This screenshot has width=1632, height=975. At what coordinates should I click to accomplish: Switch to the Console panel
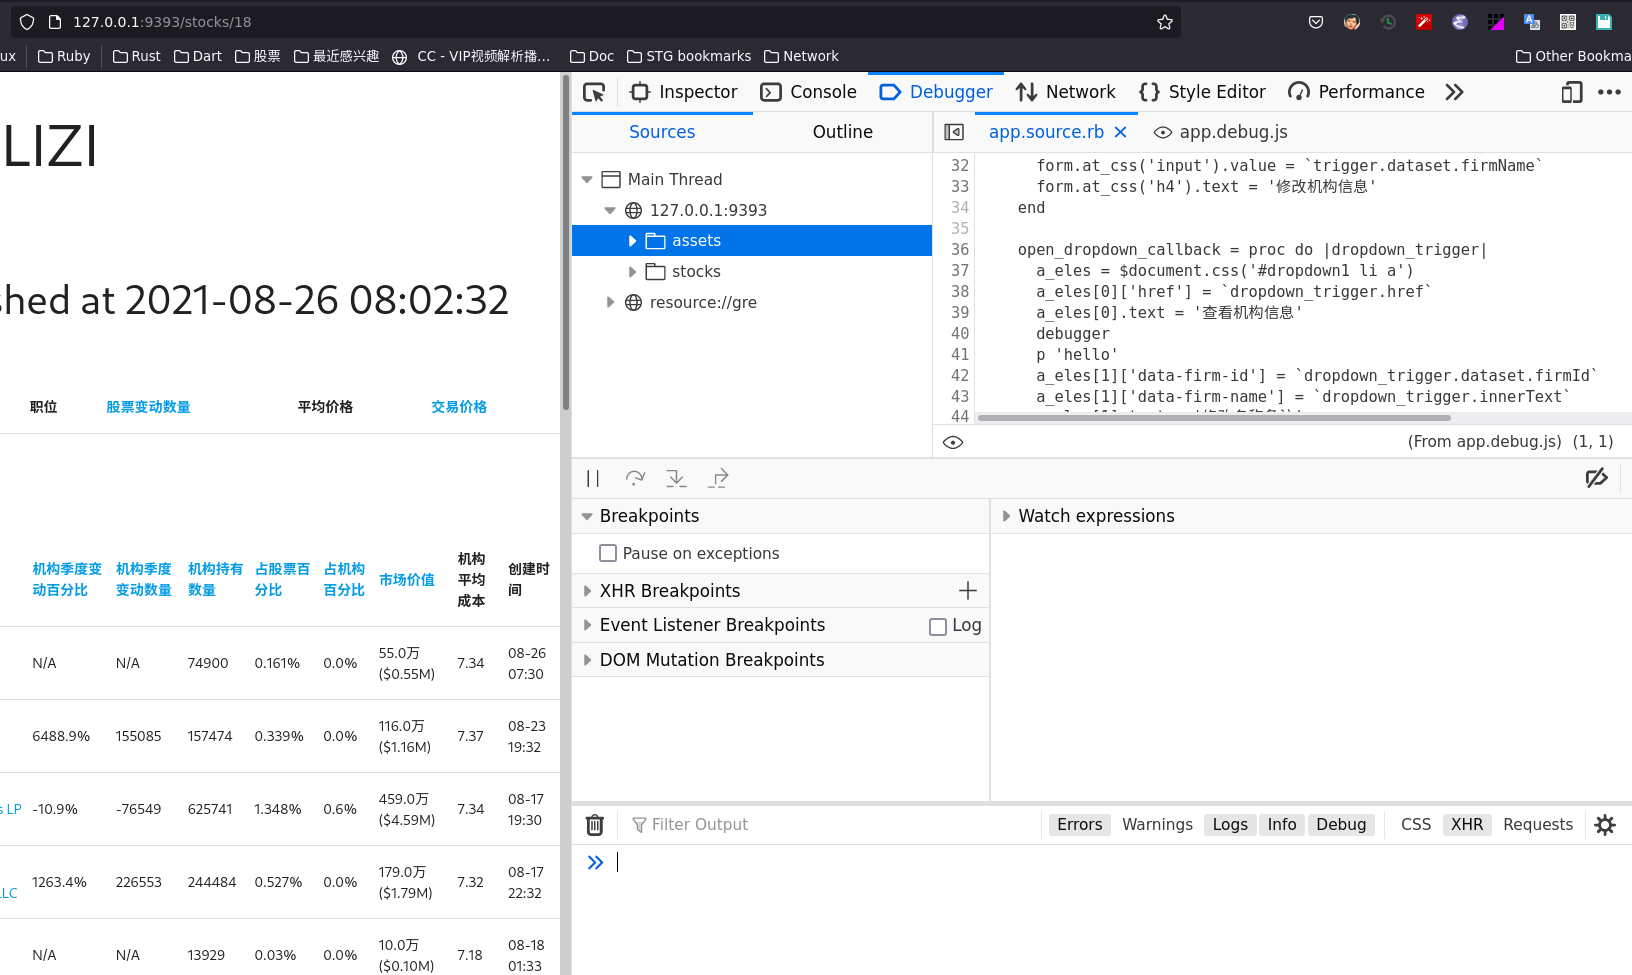point(809,92)
